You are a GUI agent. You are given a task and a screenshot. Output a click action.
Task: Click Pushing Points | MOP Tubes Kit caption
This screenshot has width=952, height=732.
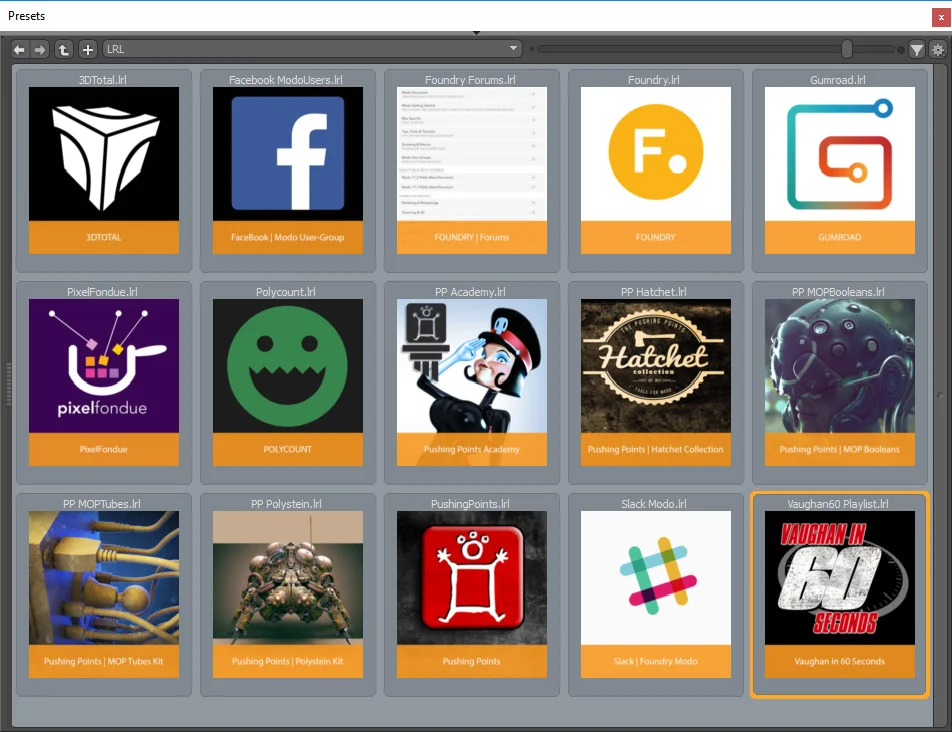[x=104, y=660]
